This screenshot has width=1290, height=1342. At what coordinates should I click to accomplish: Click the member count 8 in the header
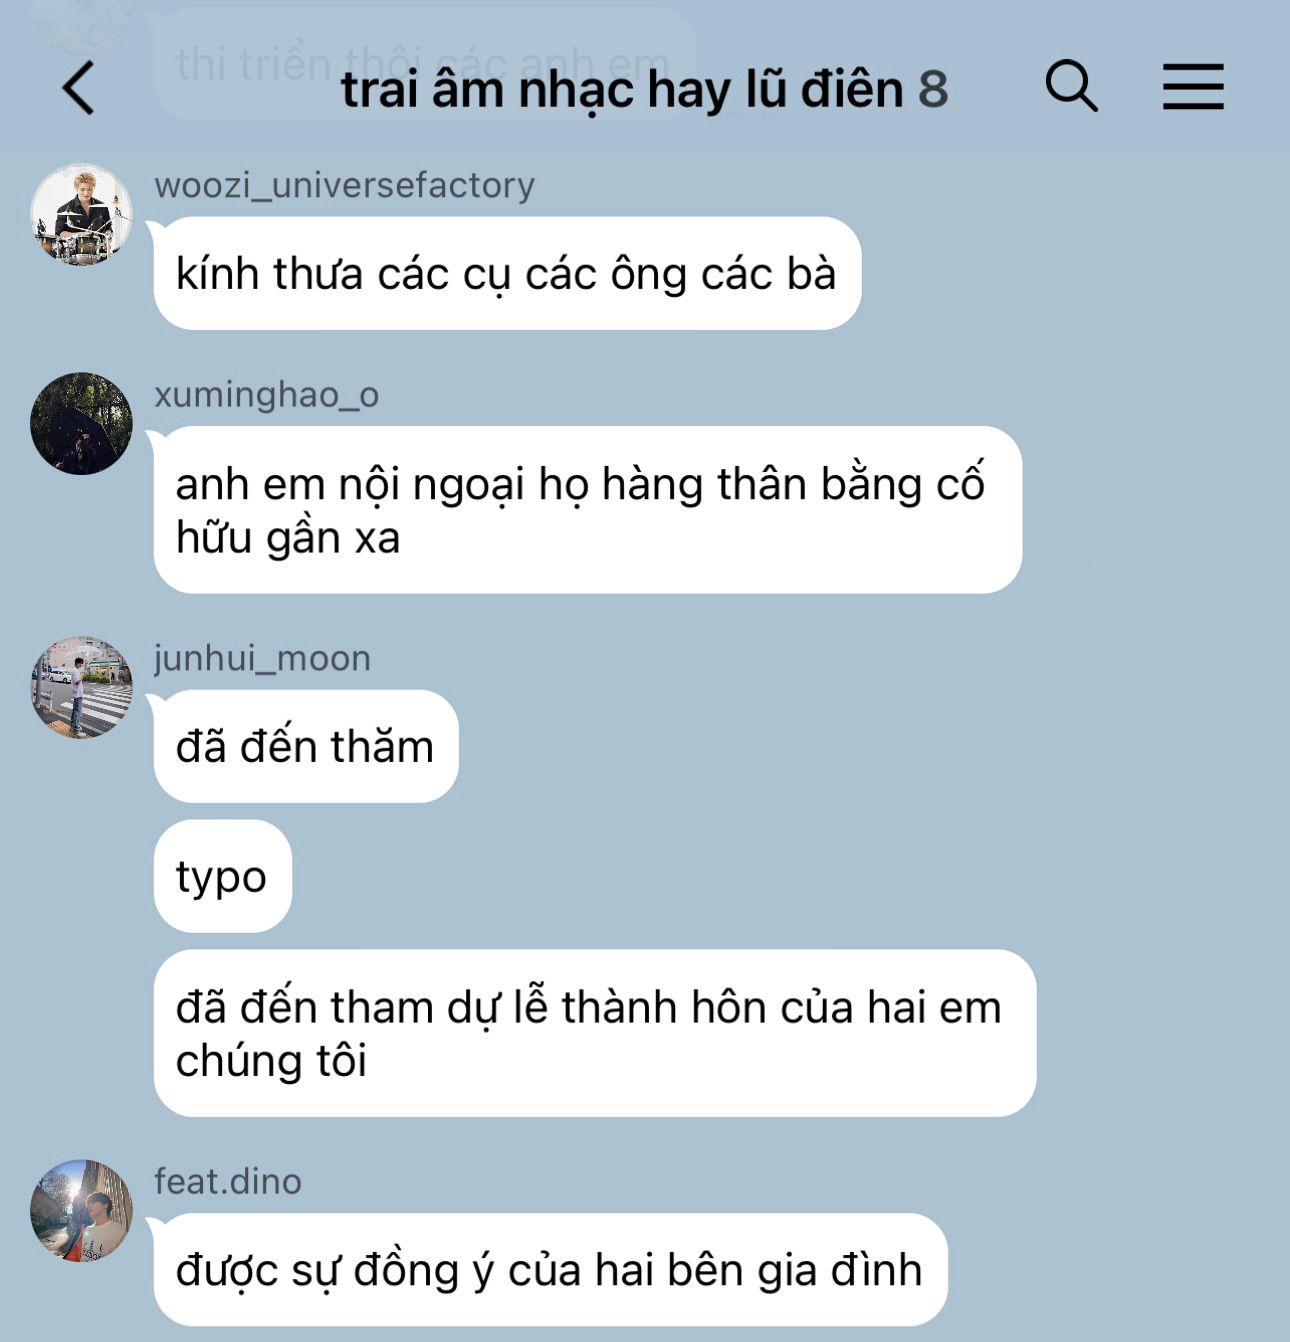point(933,89)
